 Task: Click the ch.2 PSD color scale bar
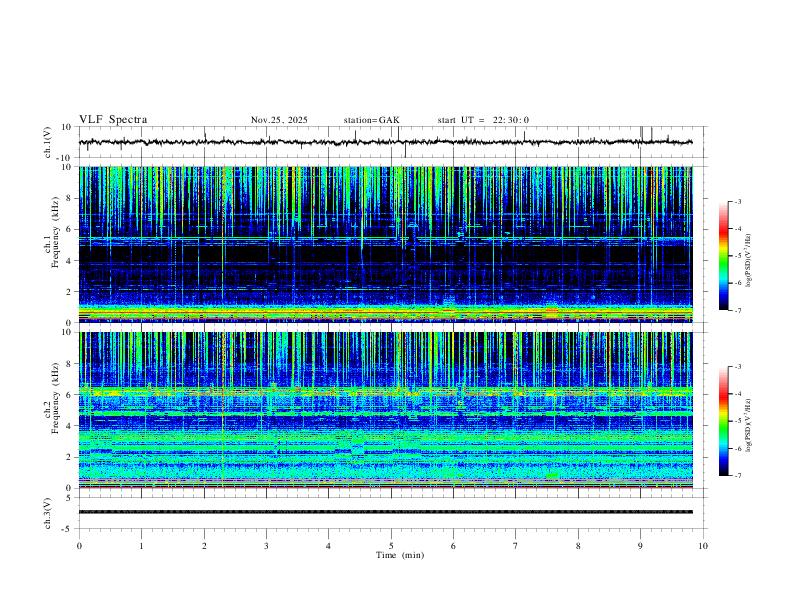pos(723,421)
